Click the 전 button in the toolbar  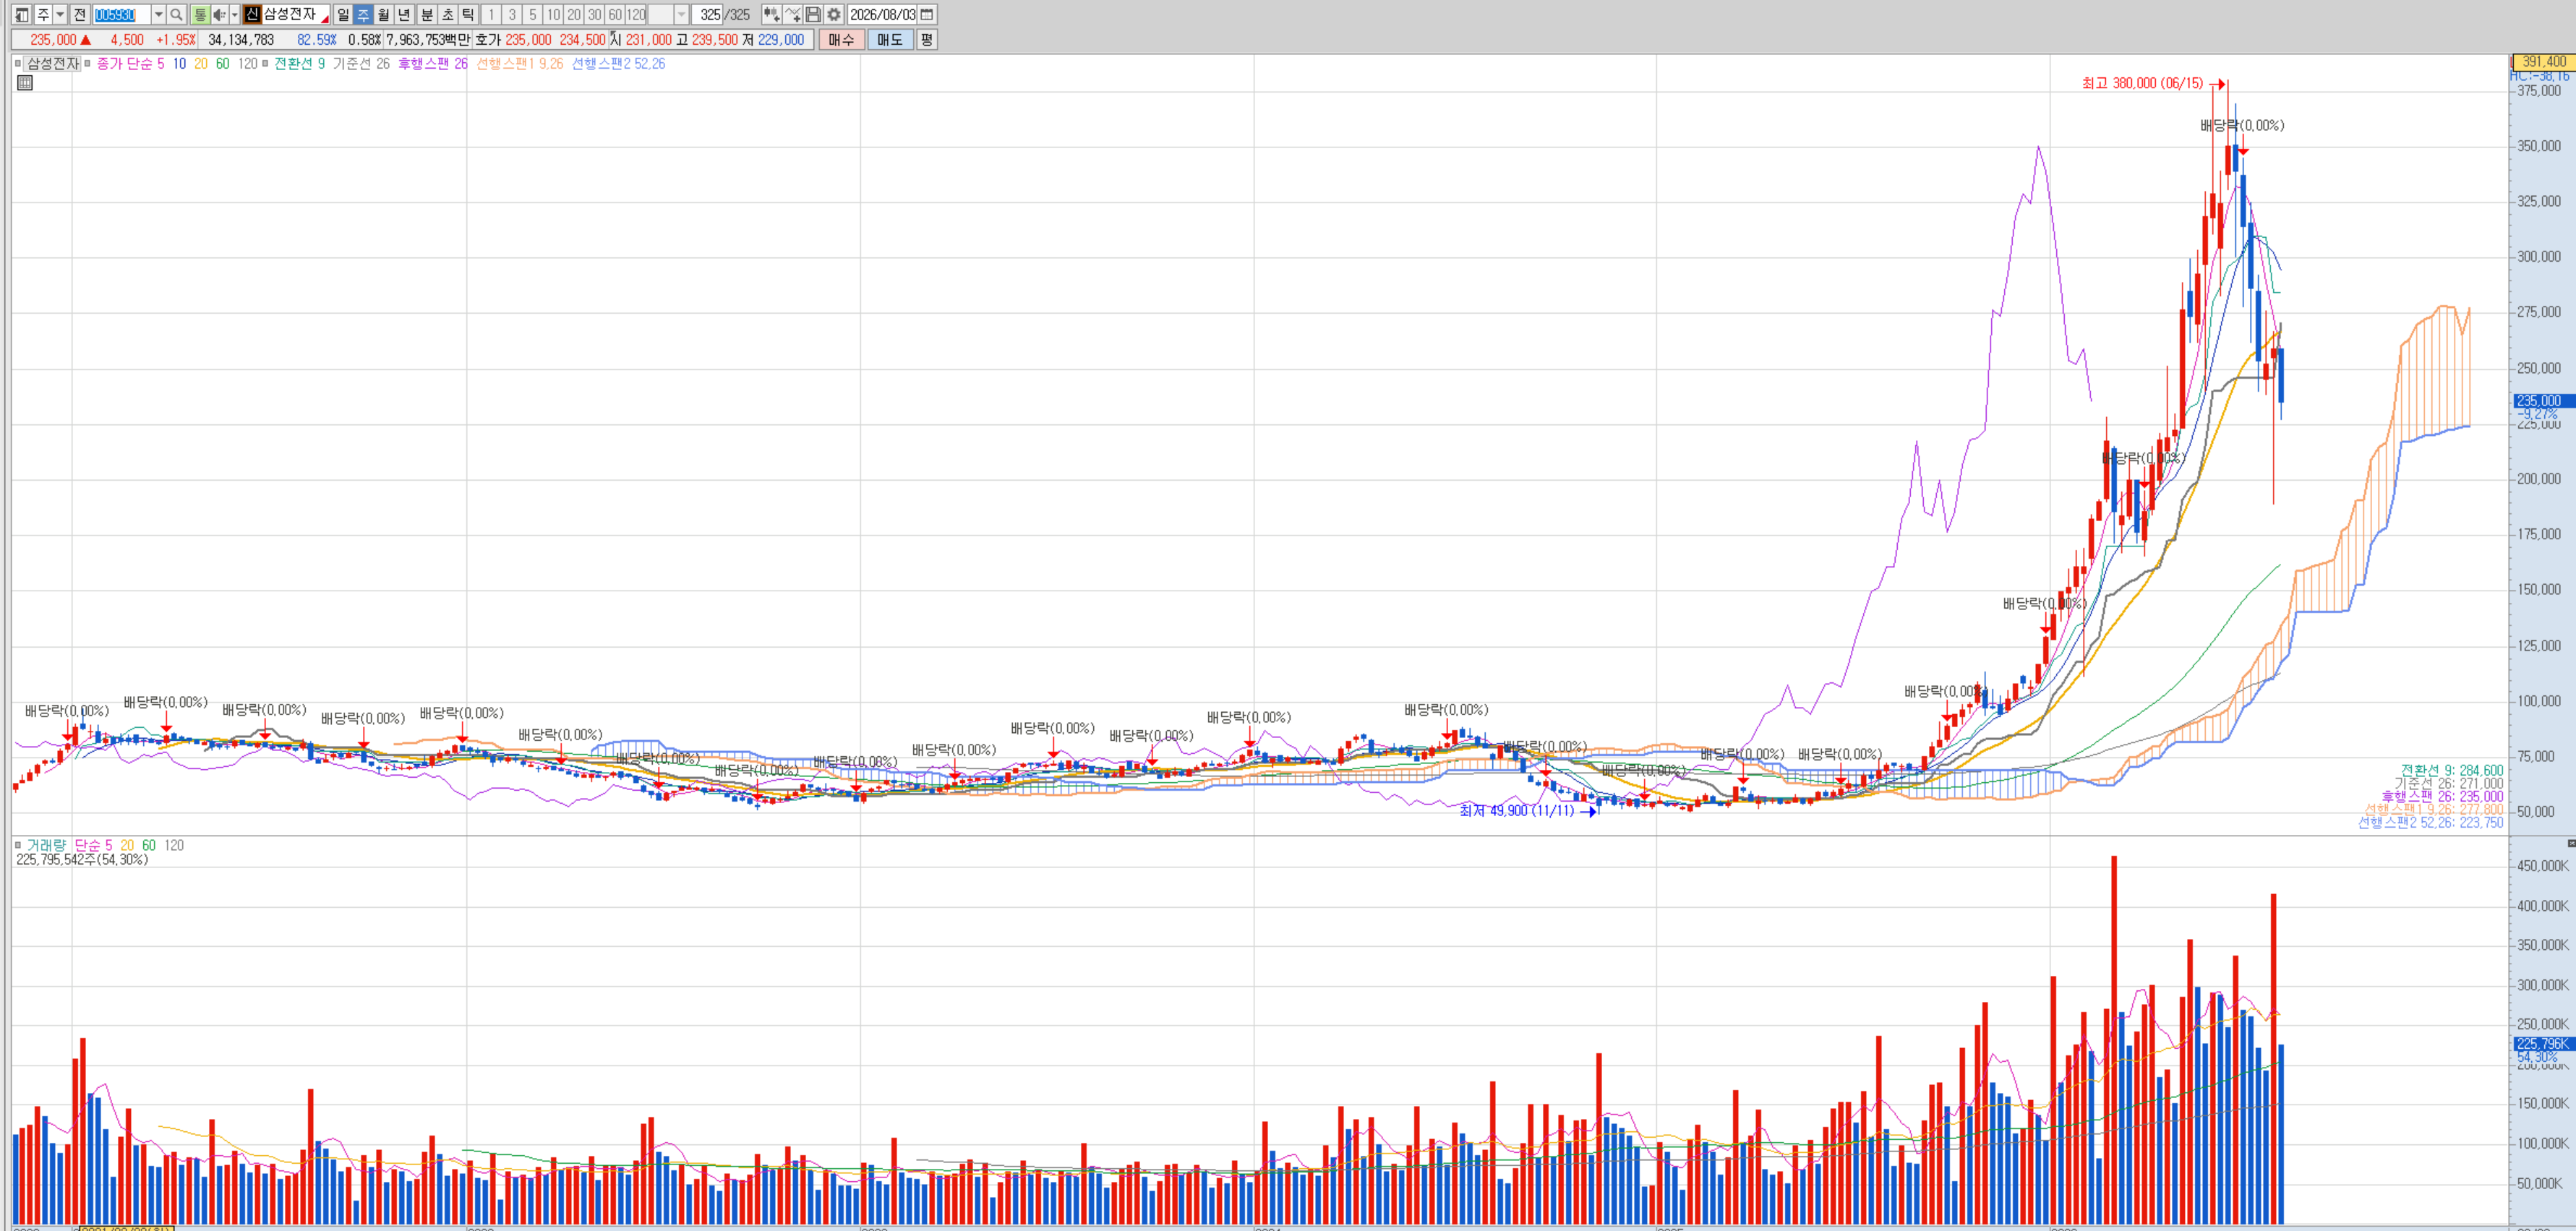79,14
